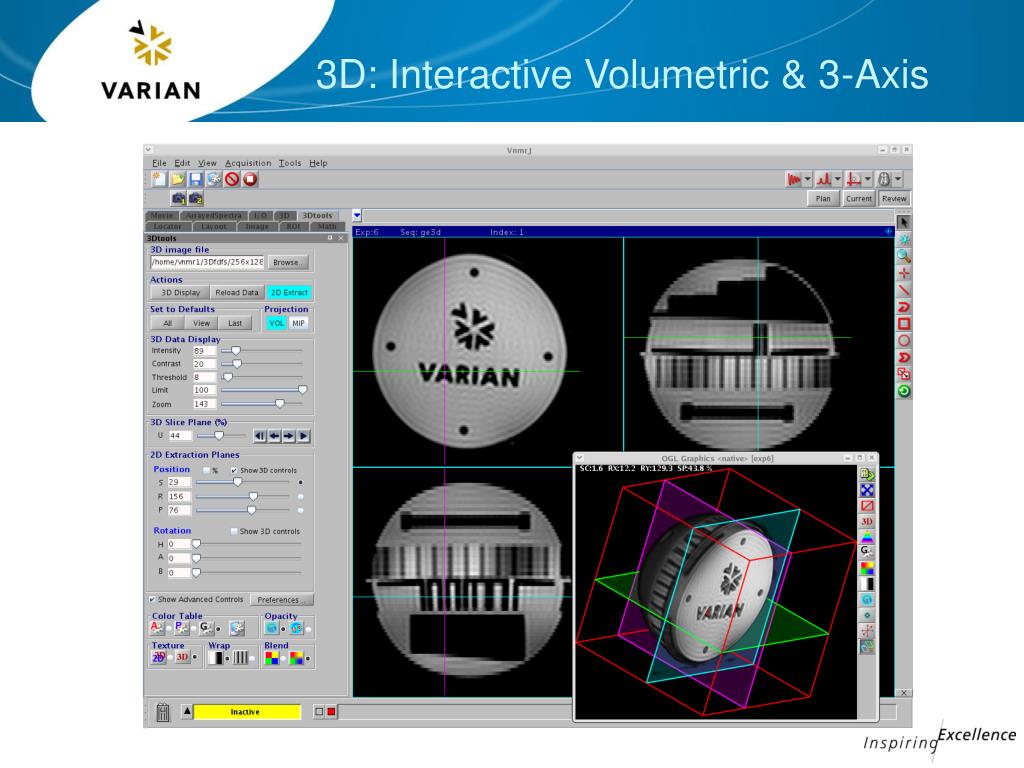Viewport: 1024px width, 768px height.
Task: Click the skip-to-start slice plane button
Action: (x=260, y=436)
